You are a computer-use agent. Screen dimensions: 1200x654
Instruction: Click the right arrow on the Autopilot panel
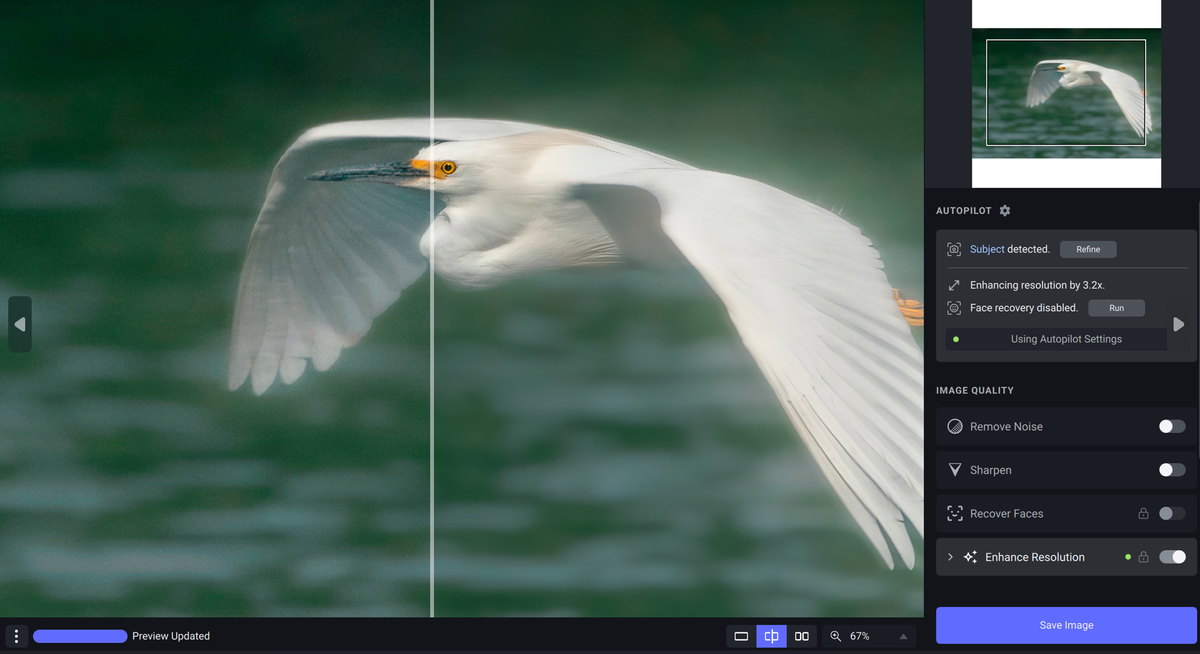pyautogui.click(x=1179, y=324)
